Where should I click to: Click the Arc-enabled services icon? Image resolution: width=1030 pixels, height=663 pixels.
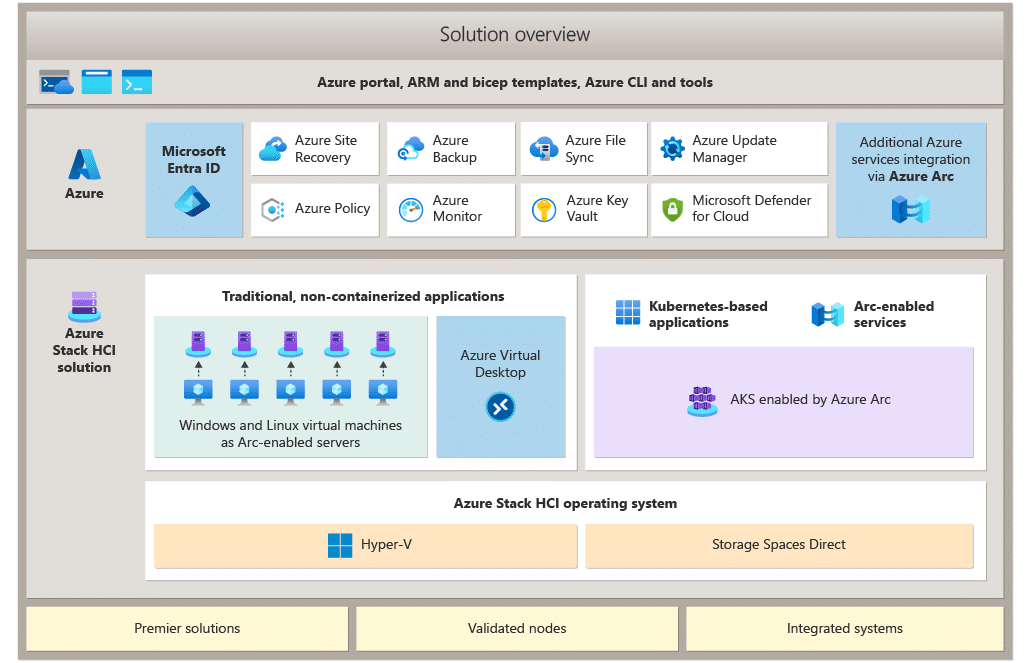pyautogui.click(x=828, y=314)
